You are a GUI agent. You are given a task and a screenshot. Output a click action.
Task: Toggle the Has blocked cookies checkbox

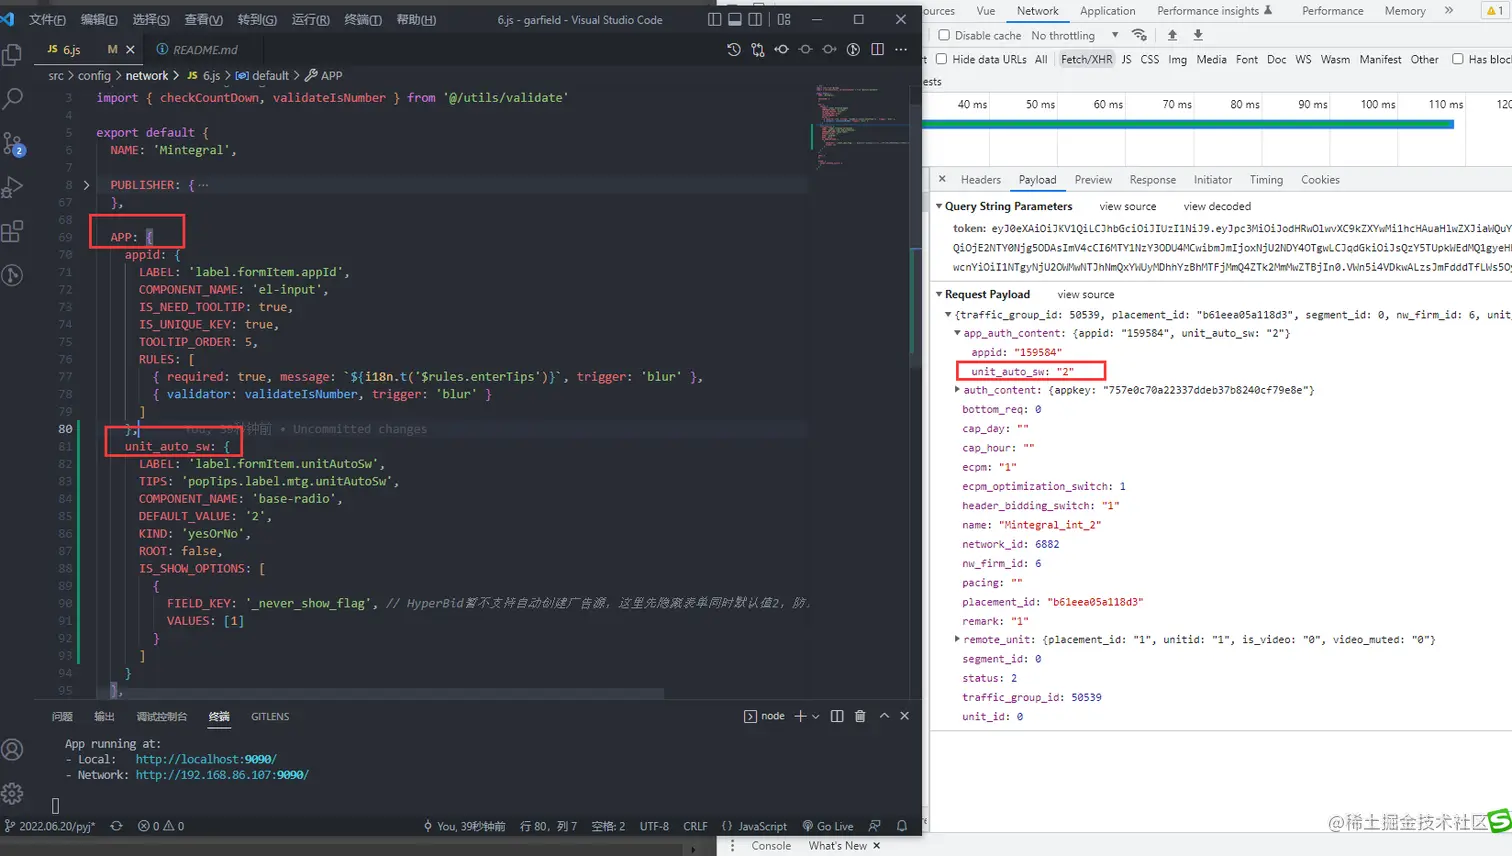1458,59
